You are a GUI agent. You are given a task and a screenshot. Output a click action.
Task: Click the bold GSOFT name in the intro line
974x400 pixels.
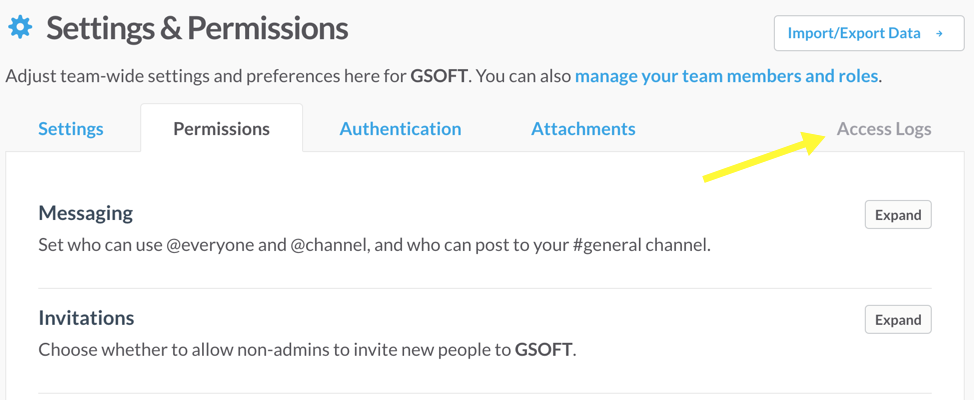tap(438, 76)
